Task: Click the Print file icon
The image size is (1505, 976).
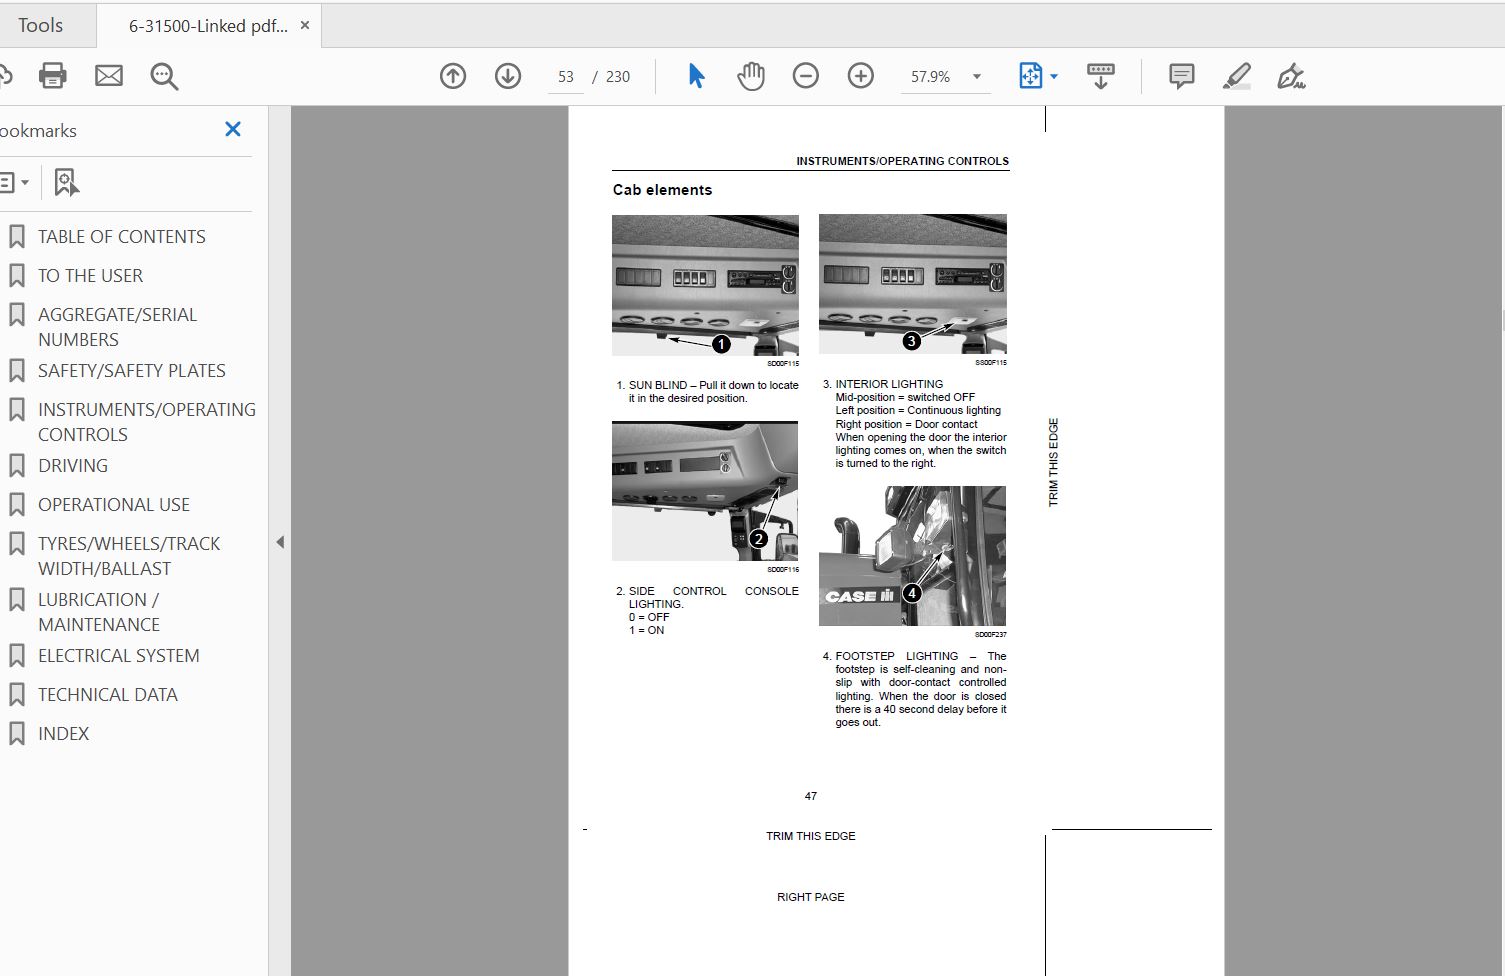Action: pyautogui.click(x=52, y=76)
